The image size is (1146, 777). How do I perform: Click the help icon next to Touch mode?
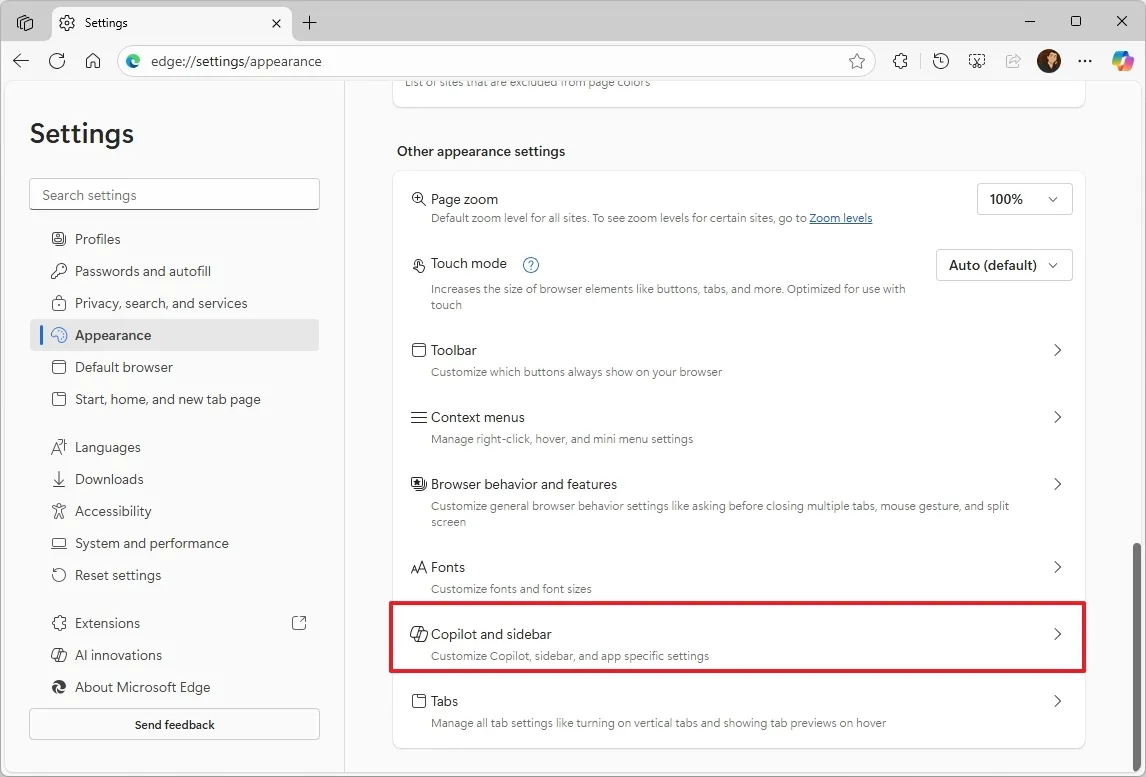[x=531, y=265]
